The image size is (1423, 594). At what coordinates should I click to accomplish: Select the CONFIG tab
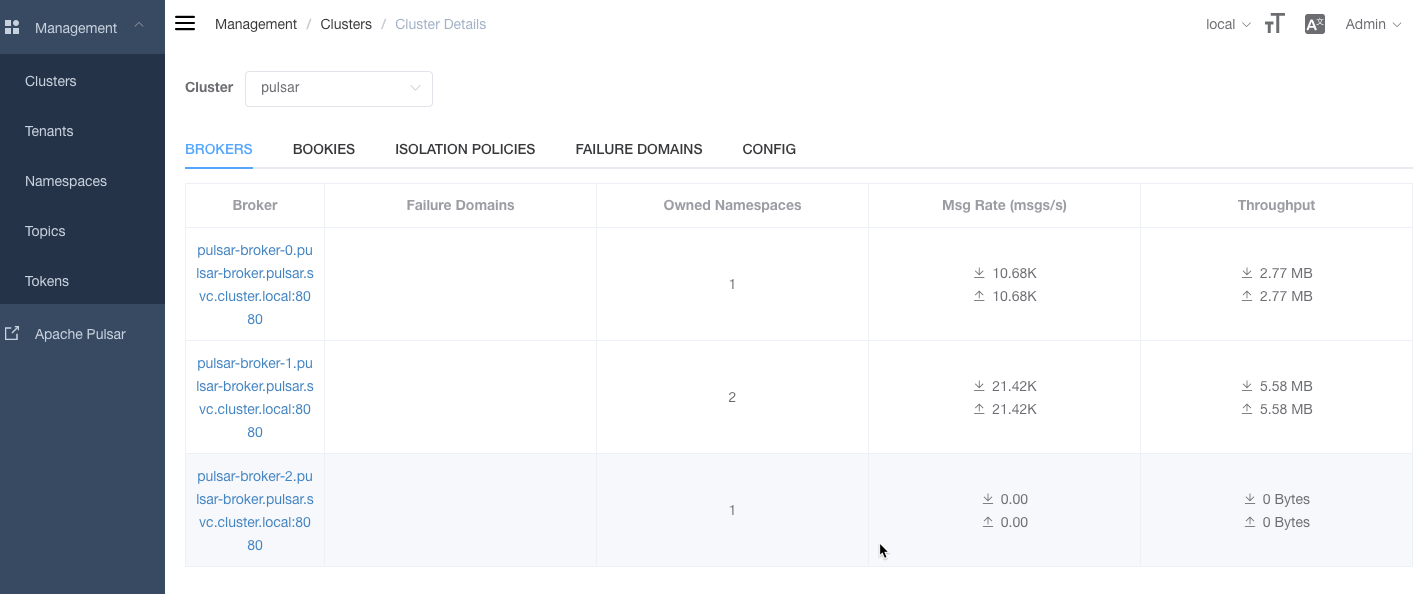769,149
